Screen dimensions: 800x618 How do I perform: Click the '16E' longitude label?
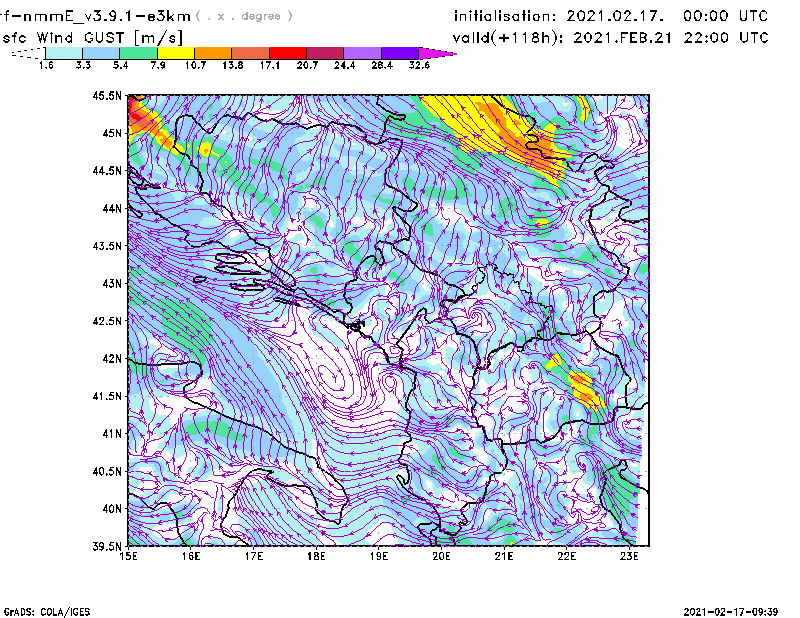pos(191,556)
